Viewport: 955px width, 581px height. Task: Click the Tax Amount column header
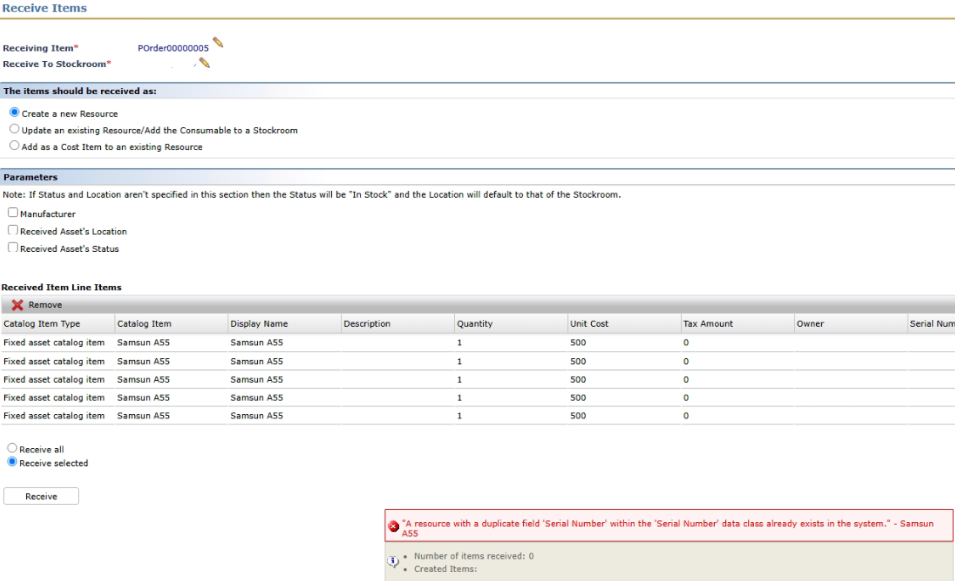[x=708, y=324]
